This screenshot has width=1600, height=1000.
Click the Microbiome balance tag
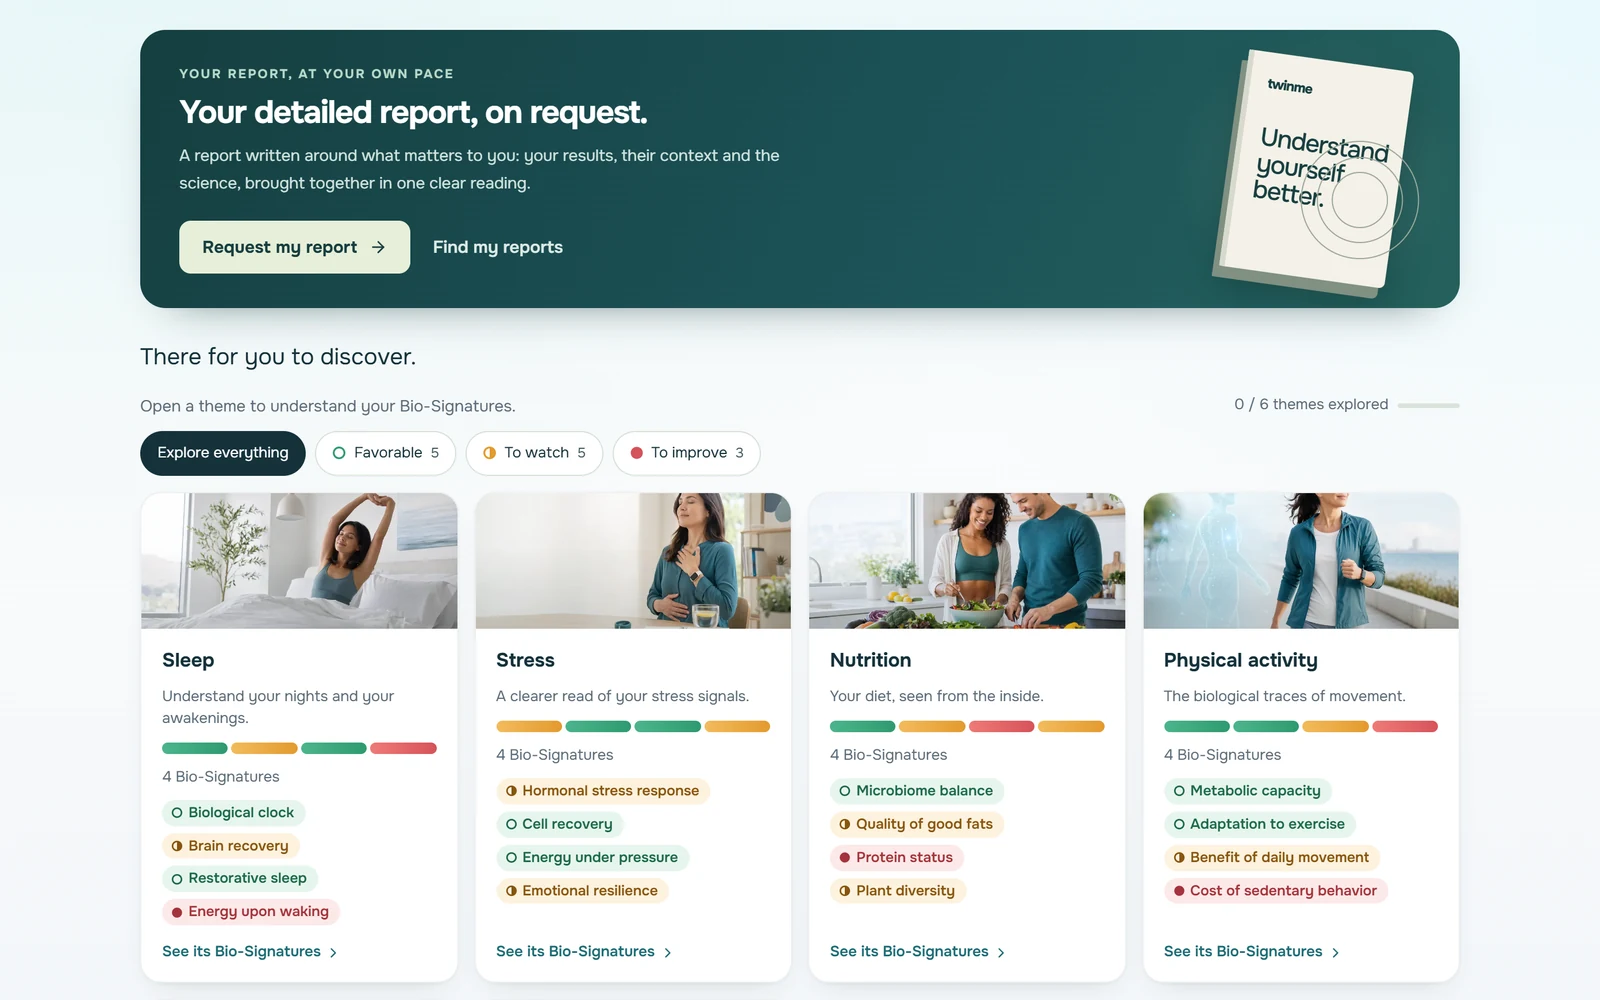917,791
